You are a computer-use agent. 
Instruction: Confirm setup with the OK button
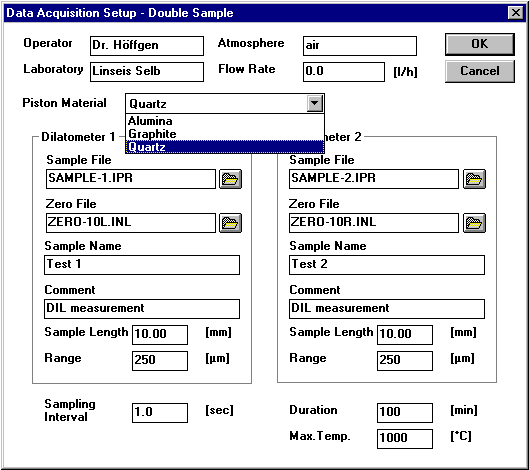click(480, 44)
